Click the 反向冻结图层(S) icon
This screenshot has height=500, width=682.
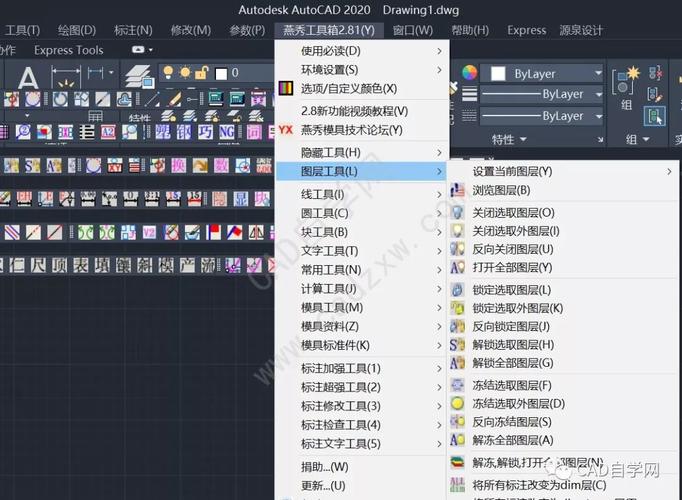tap(457, 422)
